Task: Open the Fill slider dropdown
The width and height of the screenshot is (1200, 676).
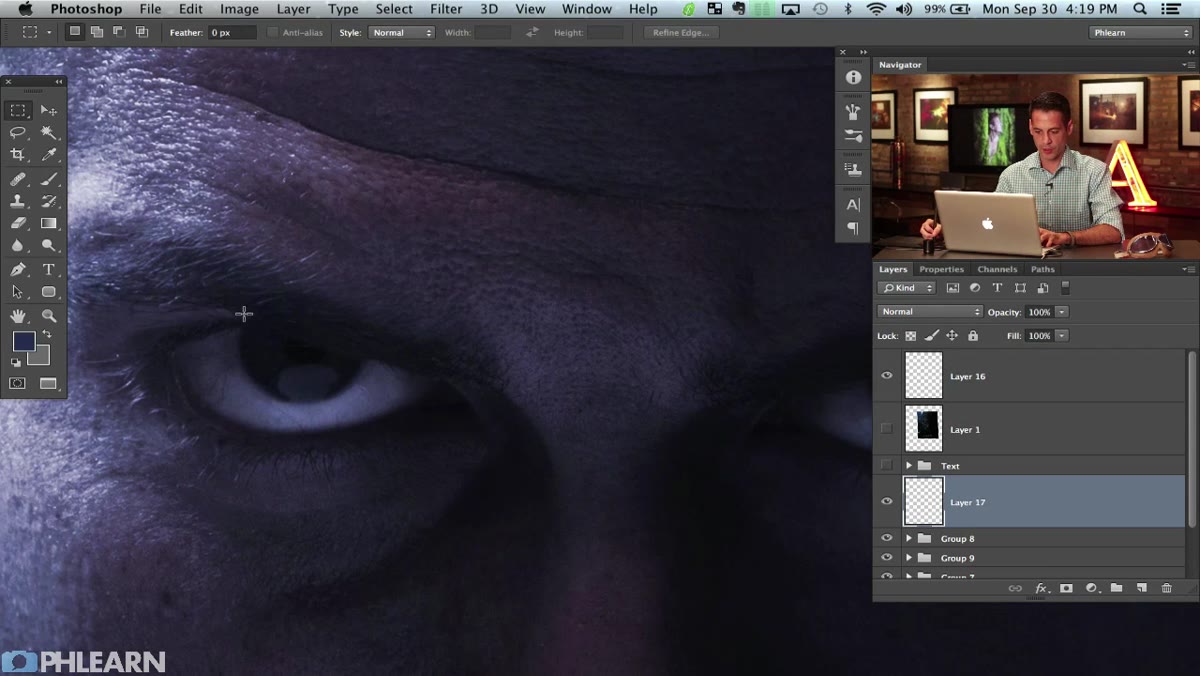Action: (x=1062, y=336)
